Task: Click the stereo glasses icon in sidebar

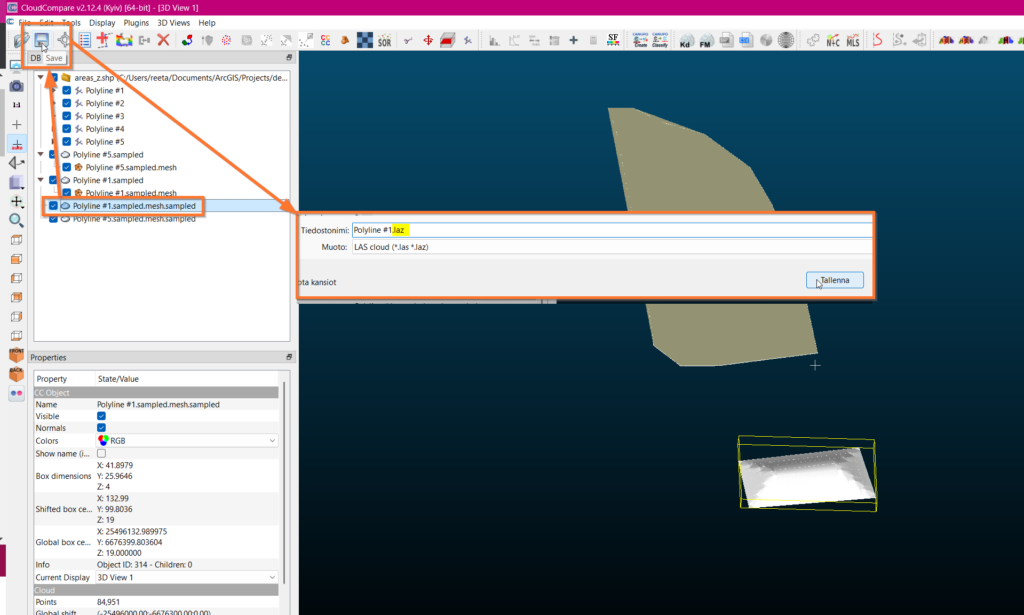Action: [16, 393]
